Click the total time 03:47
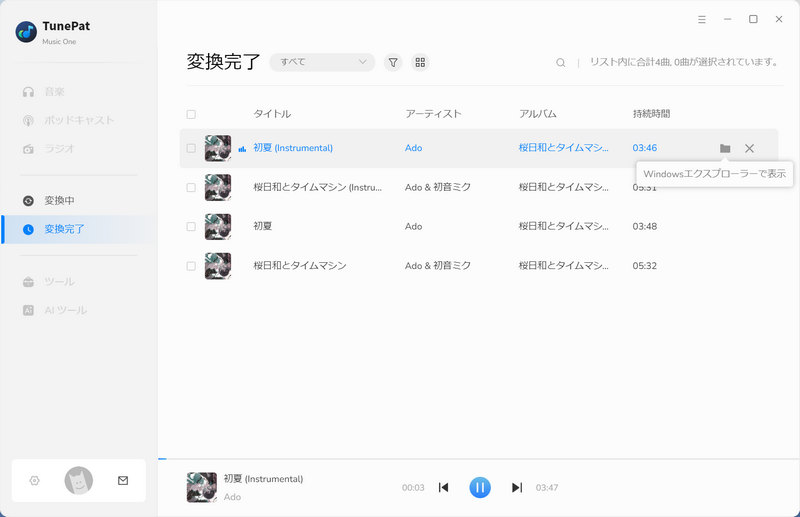800x517 pixels. click(x=546, y=488)
